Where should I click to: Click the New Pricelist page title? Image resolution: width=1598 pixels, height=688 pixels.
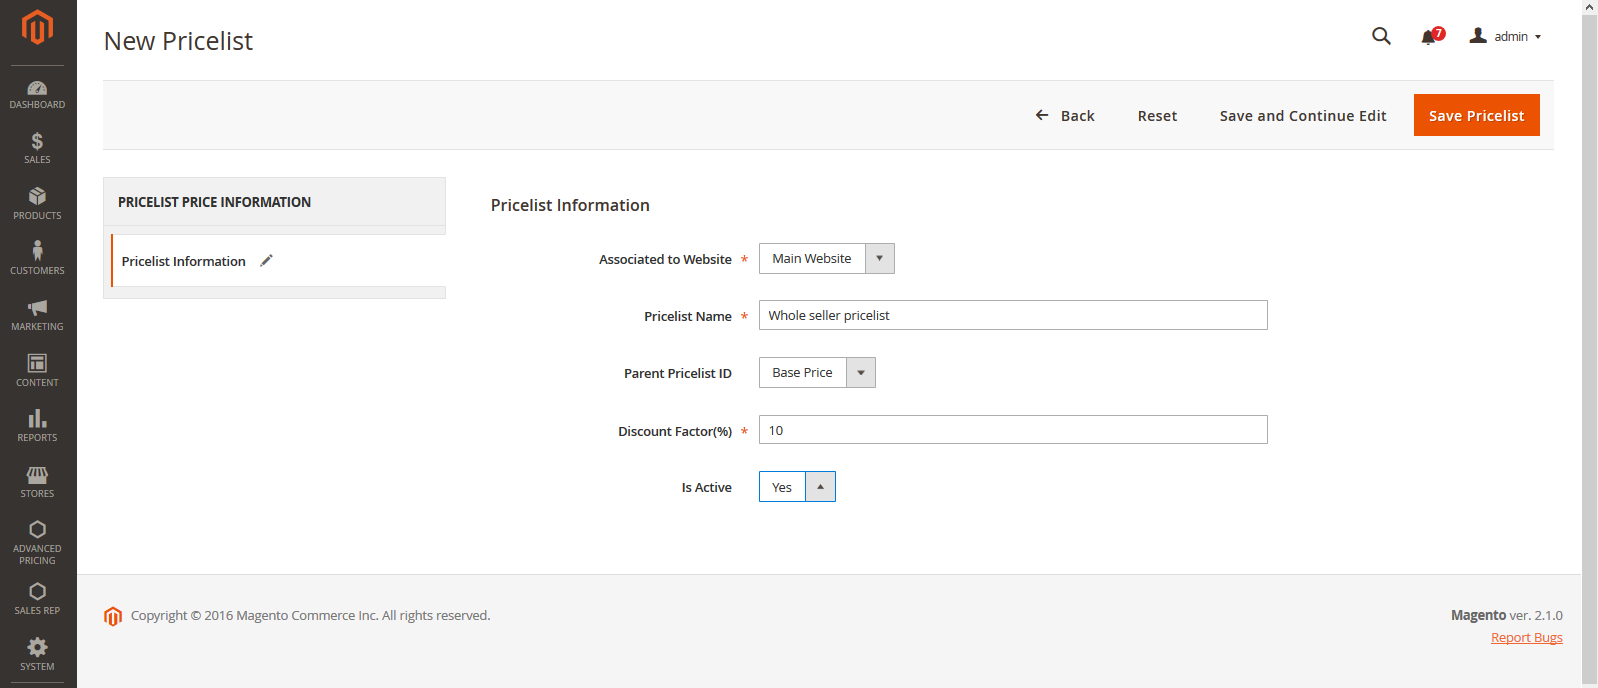[178, 41]
